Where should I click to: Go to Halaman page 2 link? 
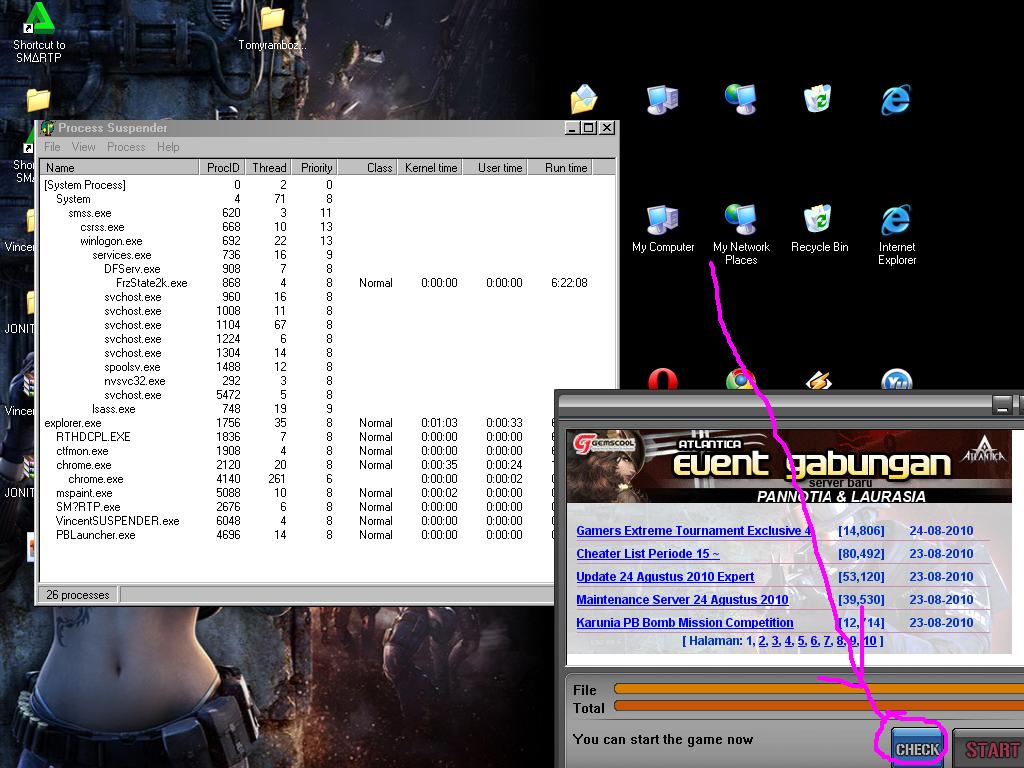click(x=761, y=641)
